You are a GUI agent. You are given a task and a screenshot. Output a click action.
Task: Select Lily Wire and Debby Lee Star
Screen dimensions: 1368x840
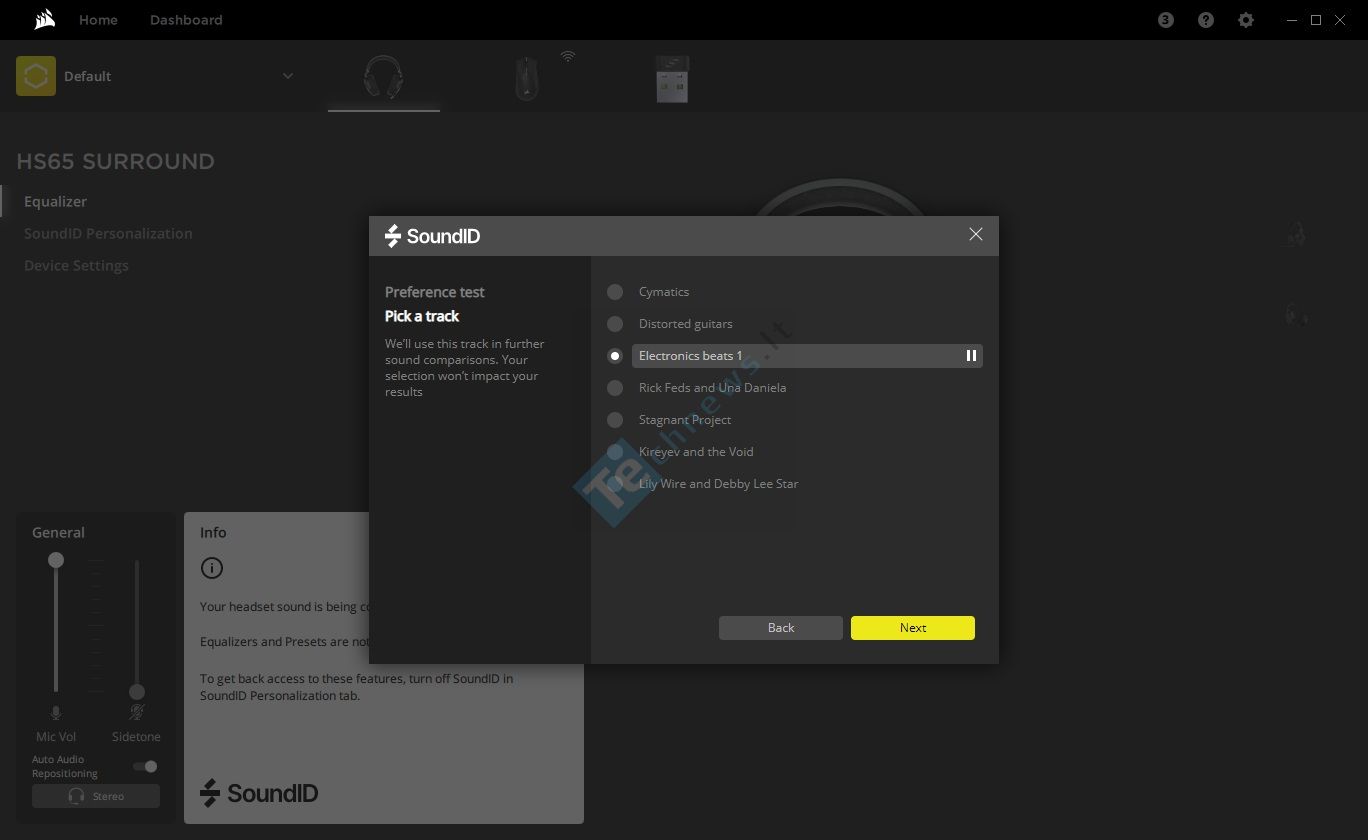[x=615, y=484]
